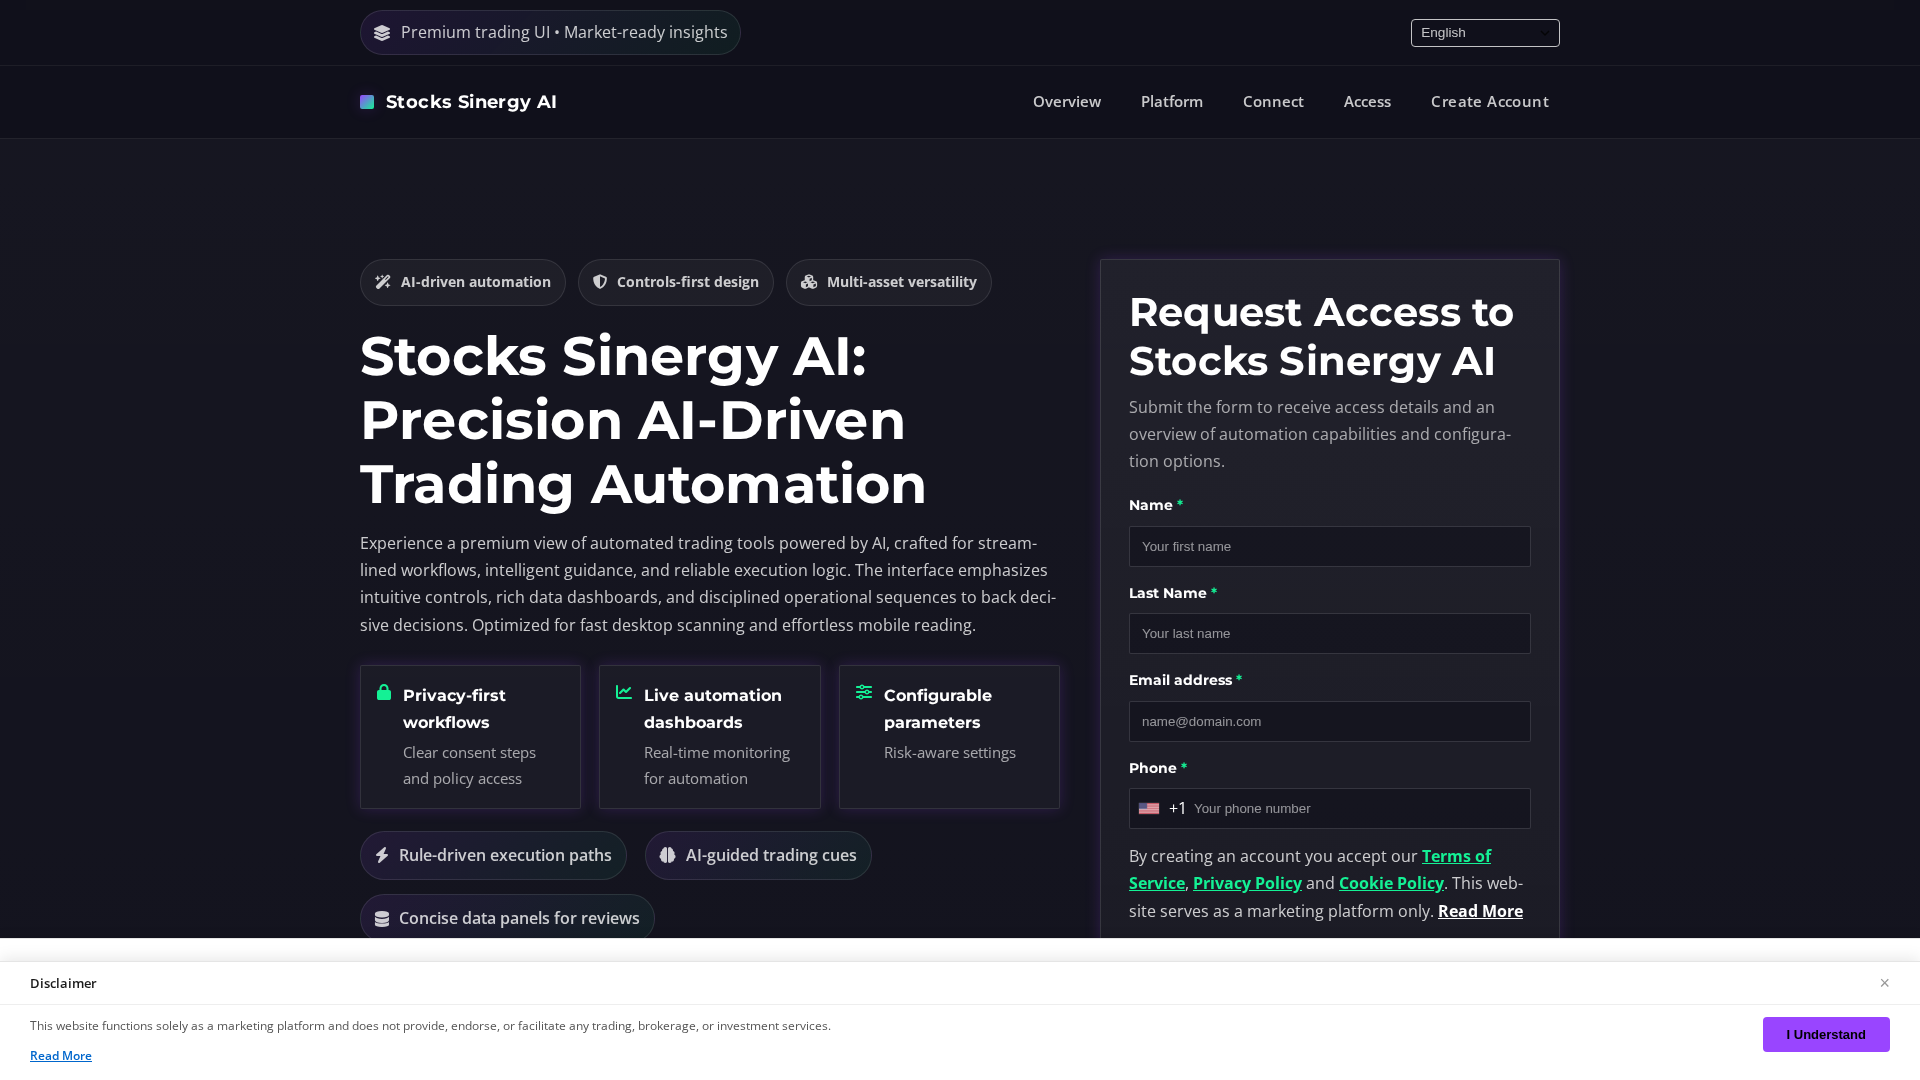Image resolution: width=1920 pixels, height=1080 pixels.
Task: Click the Request Access to Stocks Sinergy AI heading
Action: tap(1321, 337)
